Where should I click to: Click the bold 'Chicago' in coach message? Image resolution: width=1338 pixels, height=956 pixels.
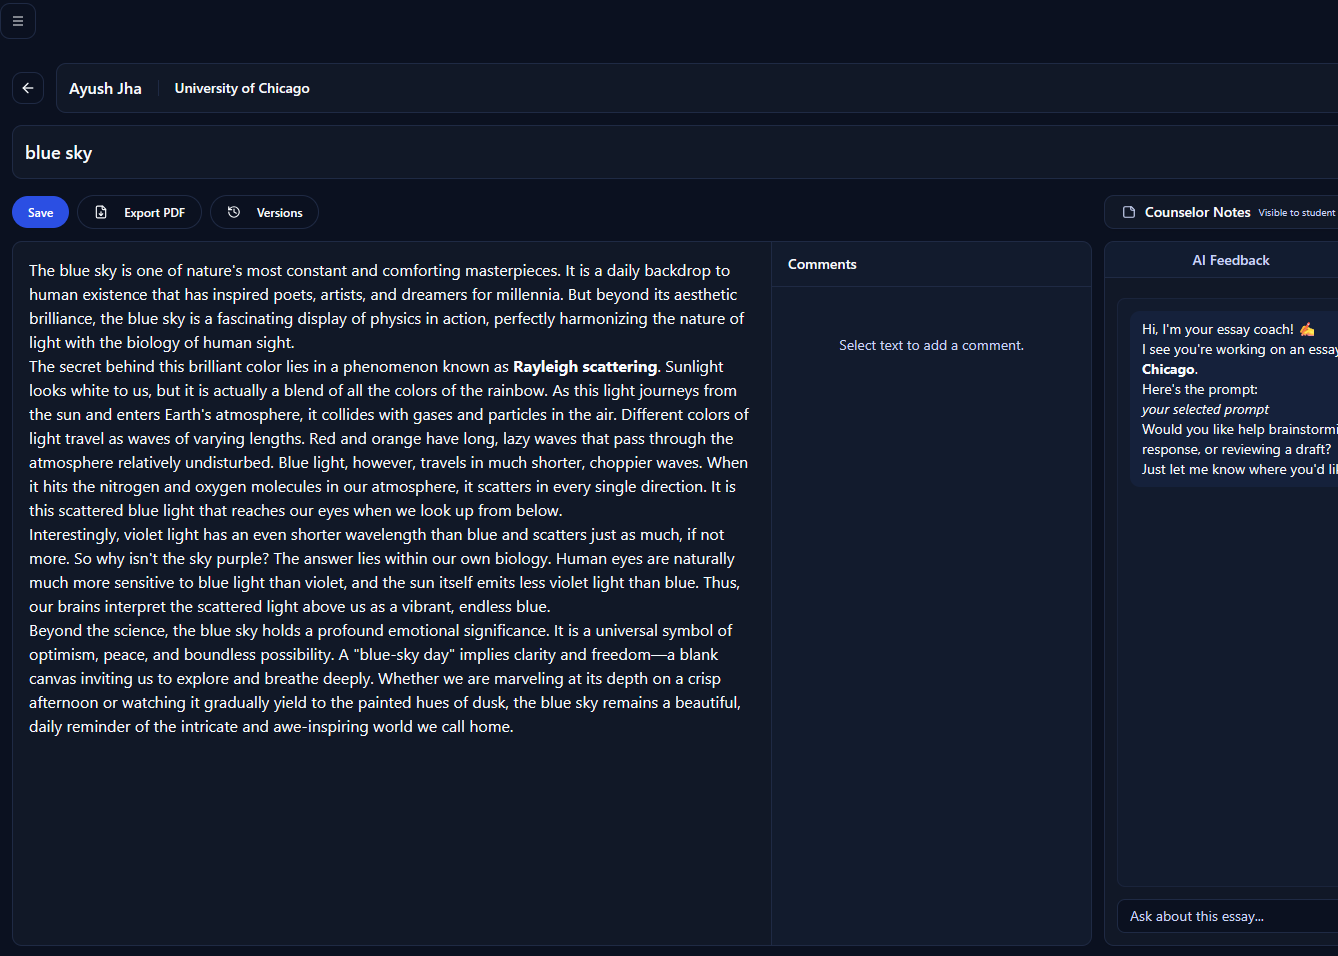click(x=1168, y=369)
